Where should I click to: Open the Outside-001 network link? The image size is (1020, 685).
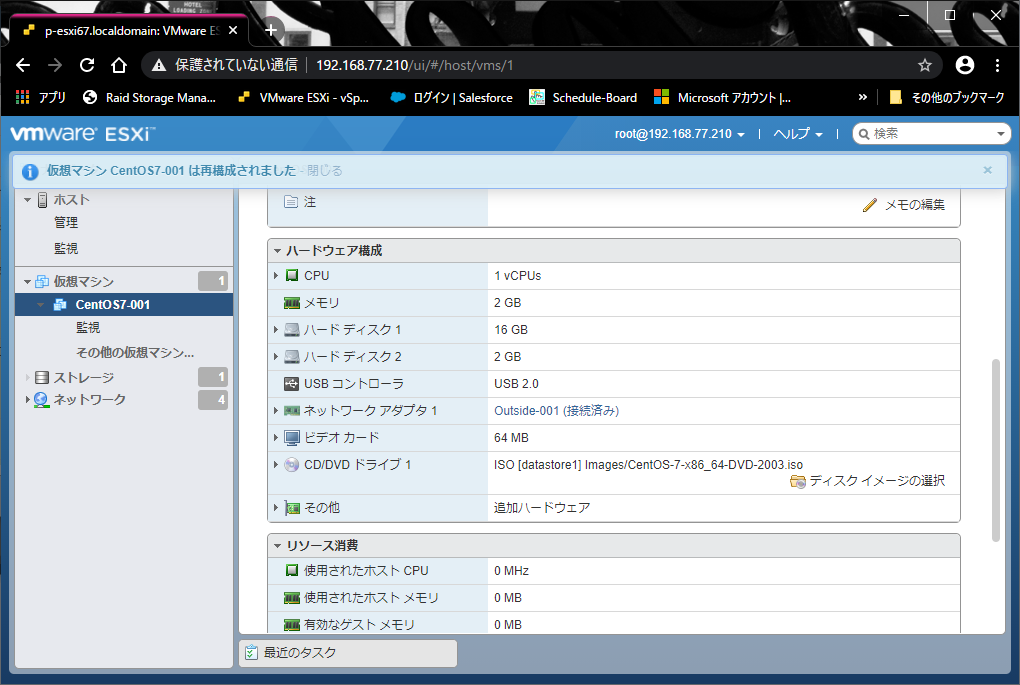[556, 410]
